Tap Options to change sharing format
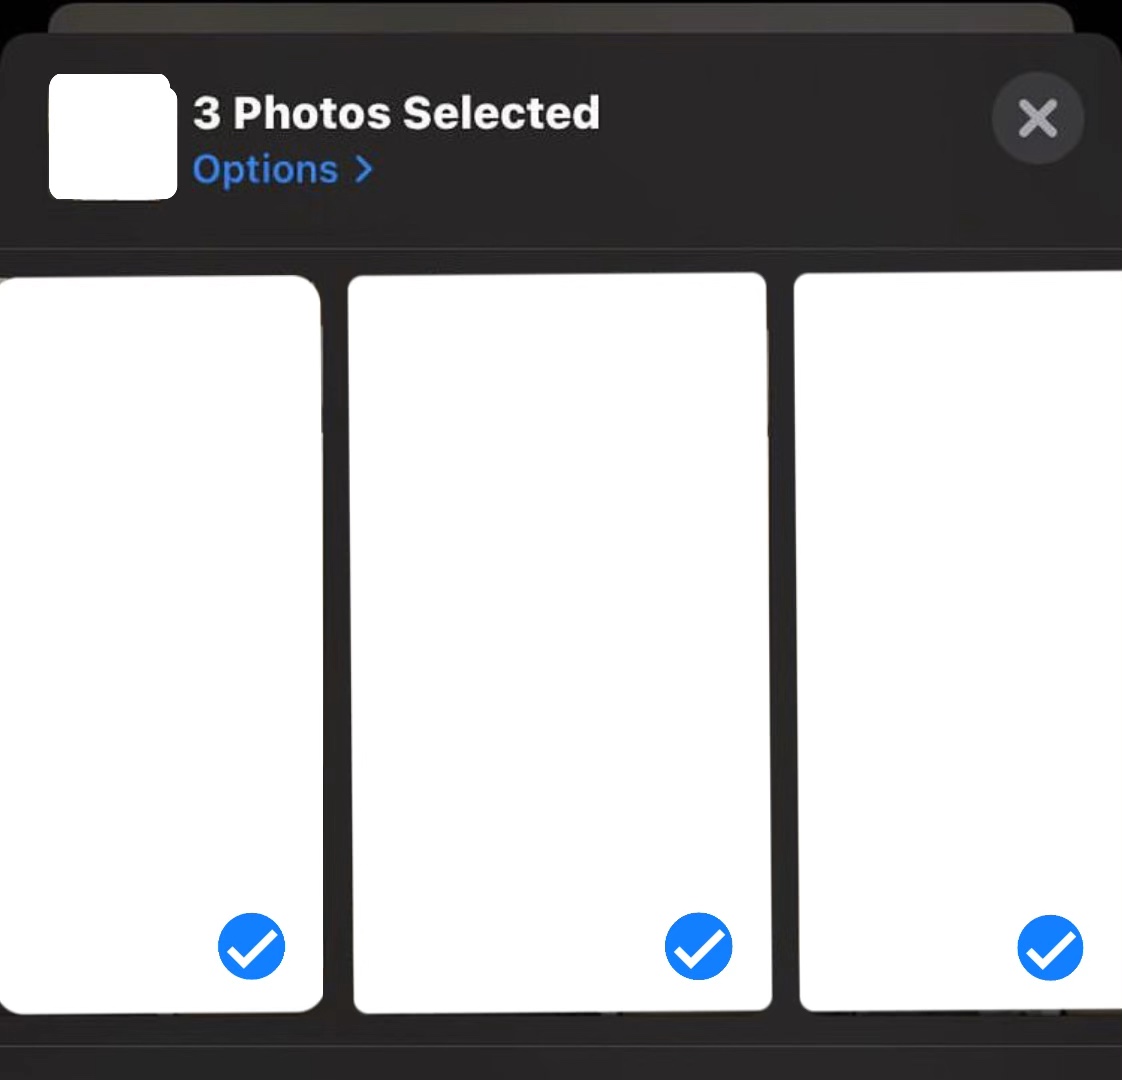 click(265, 170)
